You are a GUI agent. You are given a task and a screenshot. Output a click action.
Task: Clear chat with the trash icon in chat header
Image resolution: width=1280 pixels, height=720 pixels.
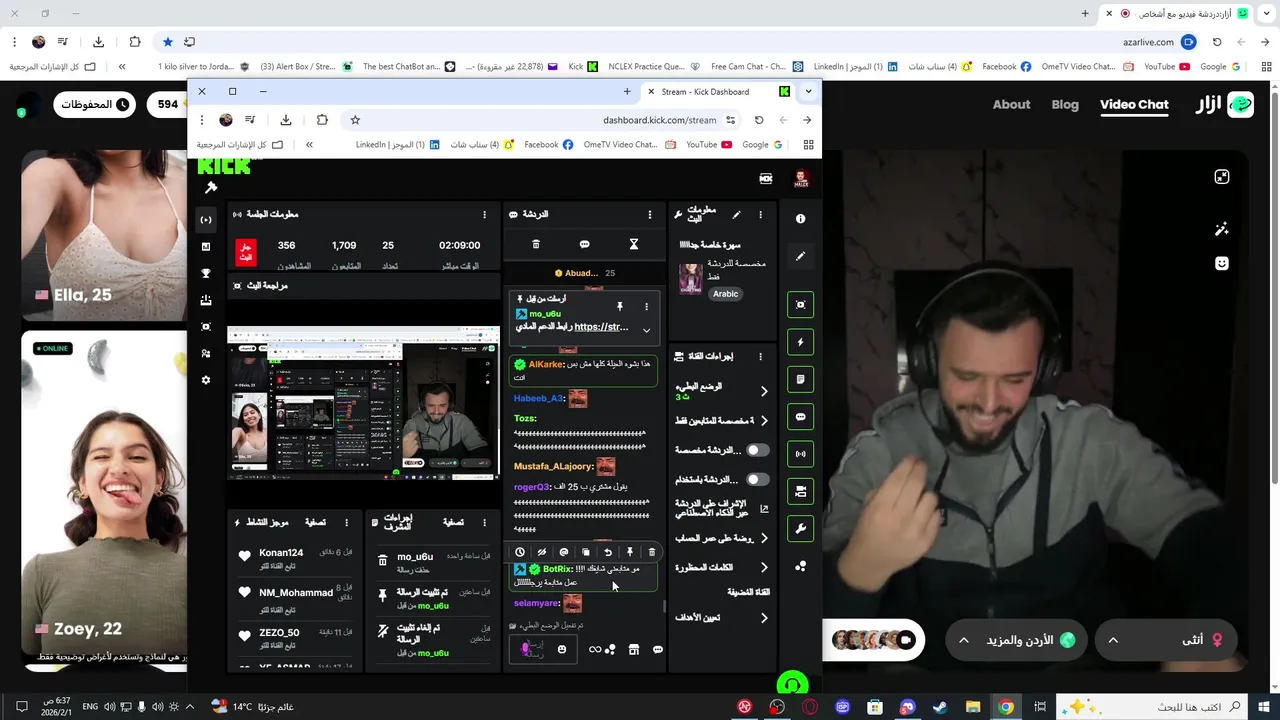536,244
